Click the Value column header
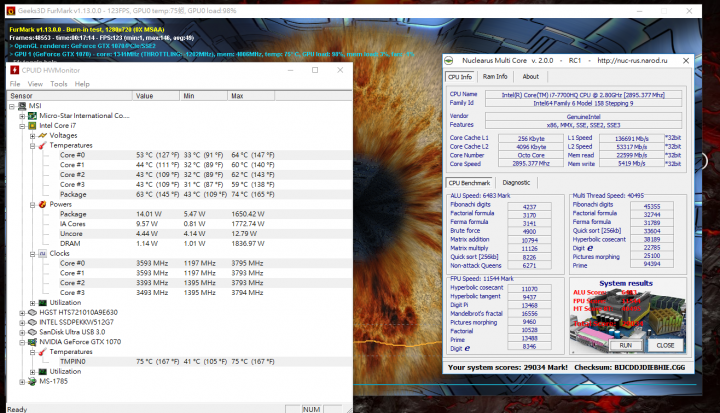Screen dimensions: 720x413 (156, 96)
